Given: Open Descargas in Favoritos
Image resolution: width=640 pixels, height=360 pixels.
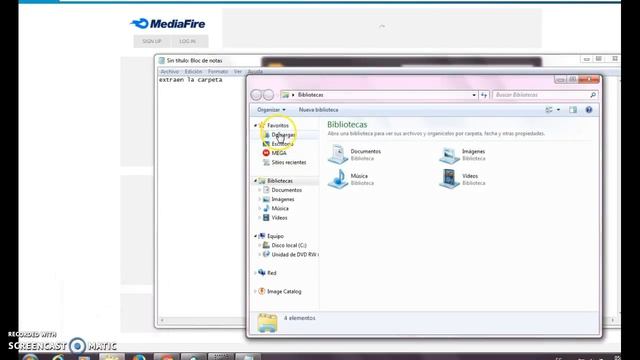Looking at the screenshot, I should pyautogui.click(x=283, y=135).
